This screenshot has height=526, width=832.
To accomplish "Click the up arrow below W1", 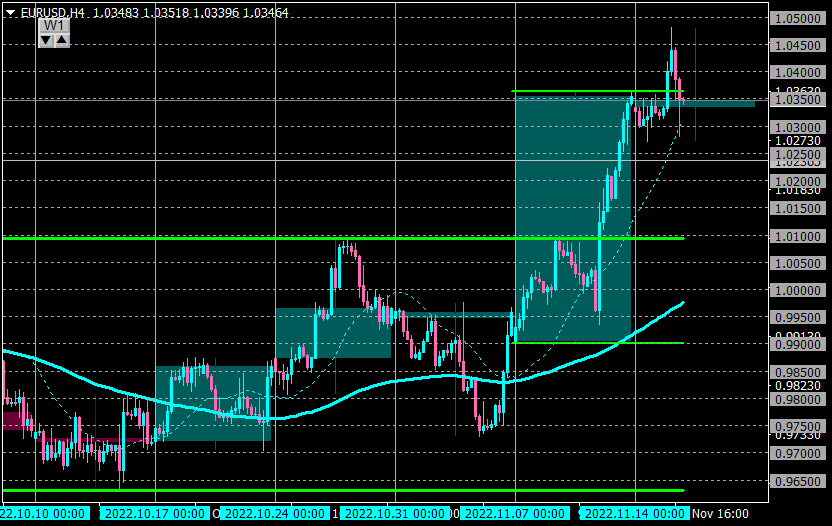I will (62, 40).
